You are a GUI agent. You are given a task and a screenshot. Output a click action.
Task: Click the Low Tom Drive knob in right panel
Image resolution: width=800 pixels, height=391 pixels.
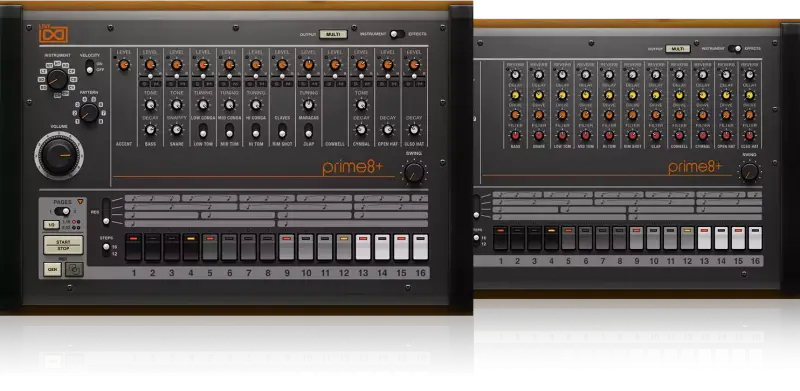562,115
